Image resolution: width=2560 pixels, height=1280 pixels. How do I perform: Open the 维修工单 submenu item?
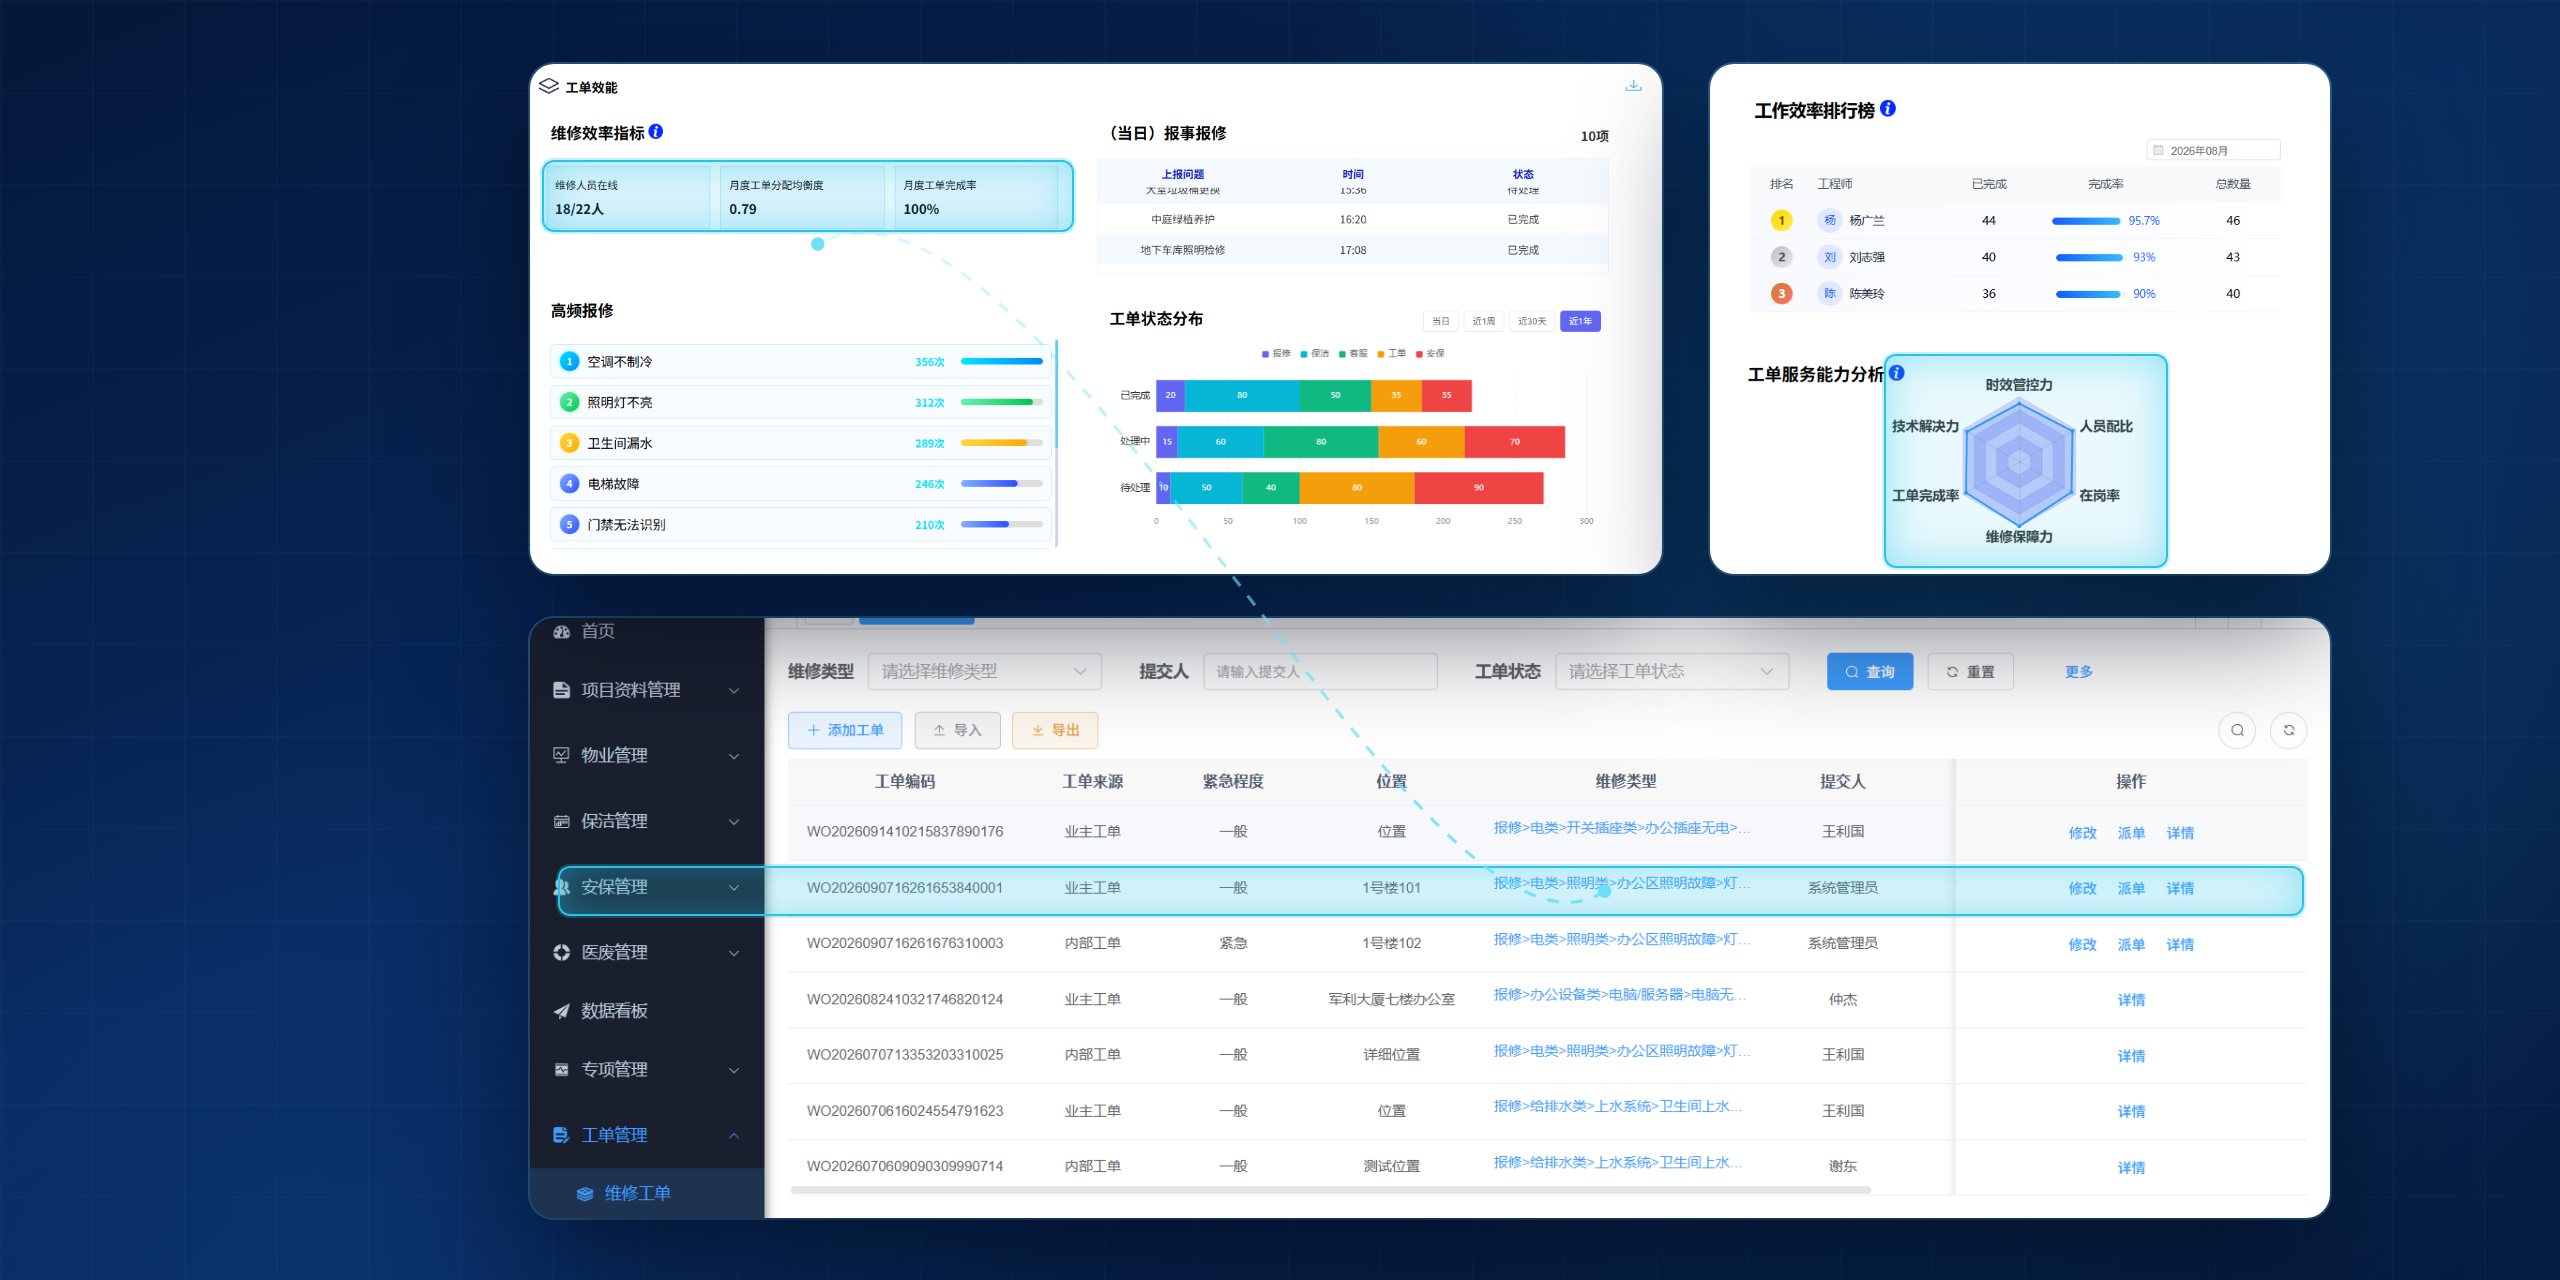(x=647, y=1193)
